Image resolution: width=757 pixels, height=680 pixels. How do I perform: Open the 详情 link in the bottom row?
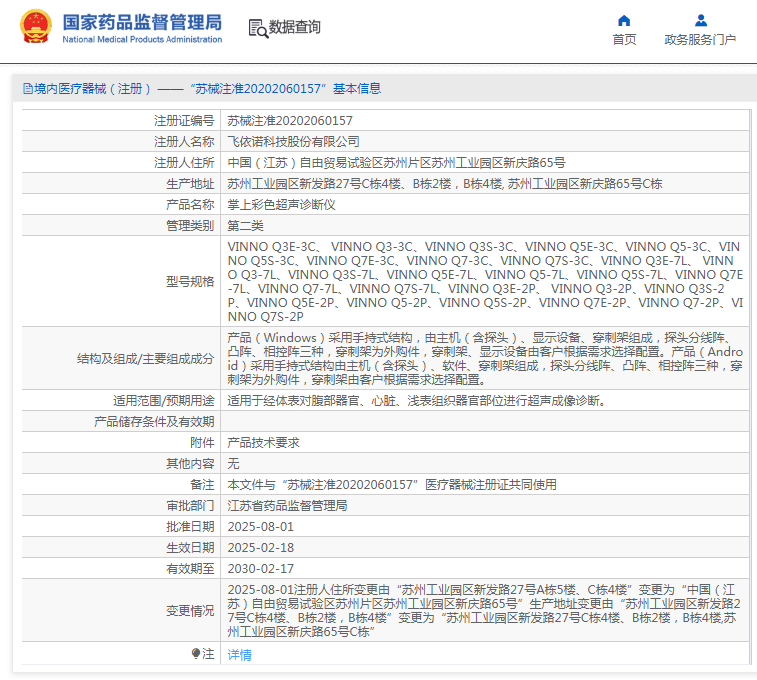click(239, 654)
